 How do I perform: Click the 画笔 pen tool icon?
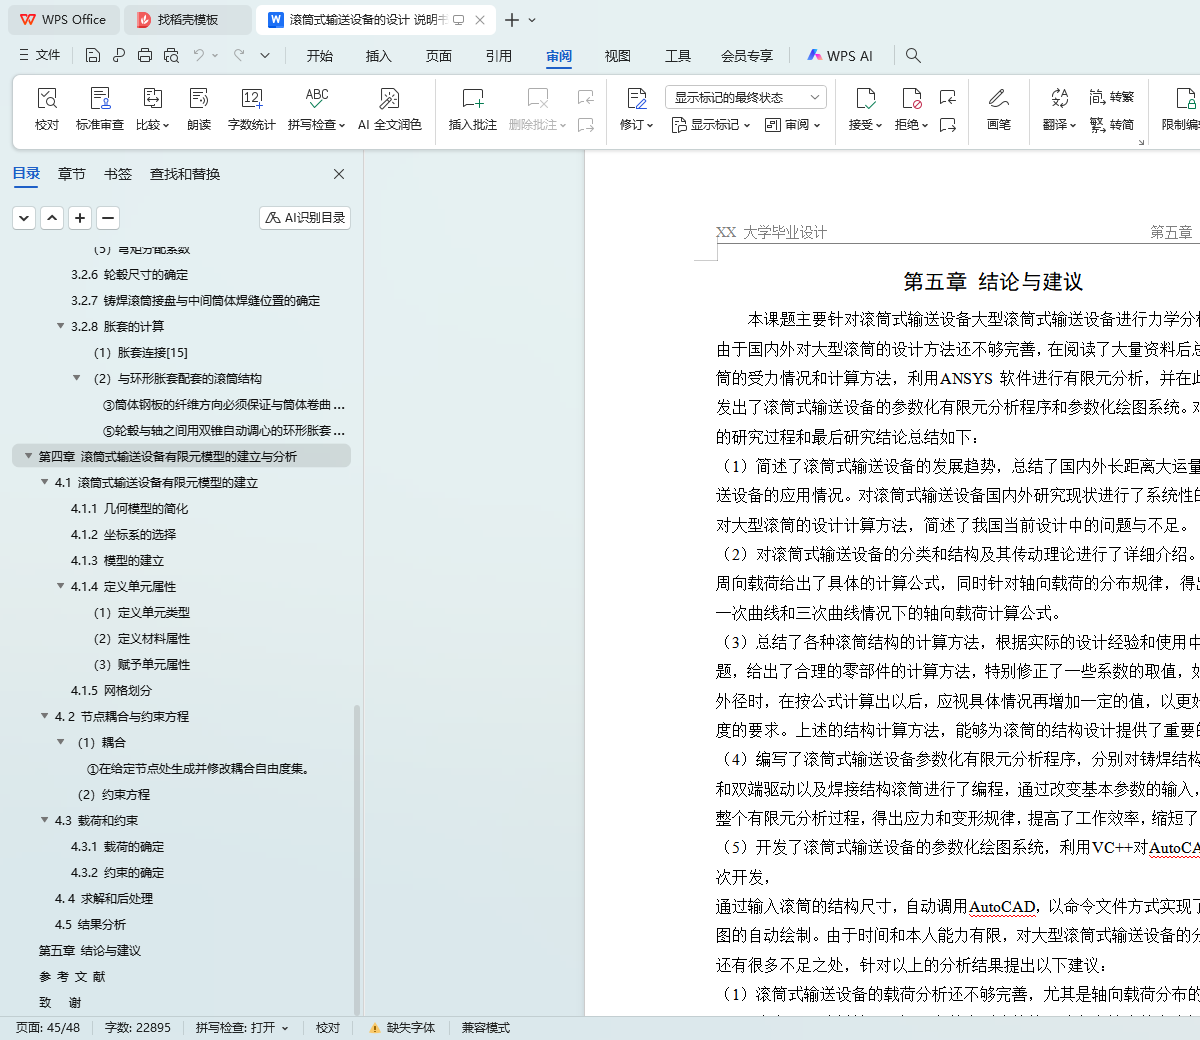998,99
